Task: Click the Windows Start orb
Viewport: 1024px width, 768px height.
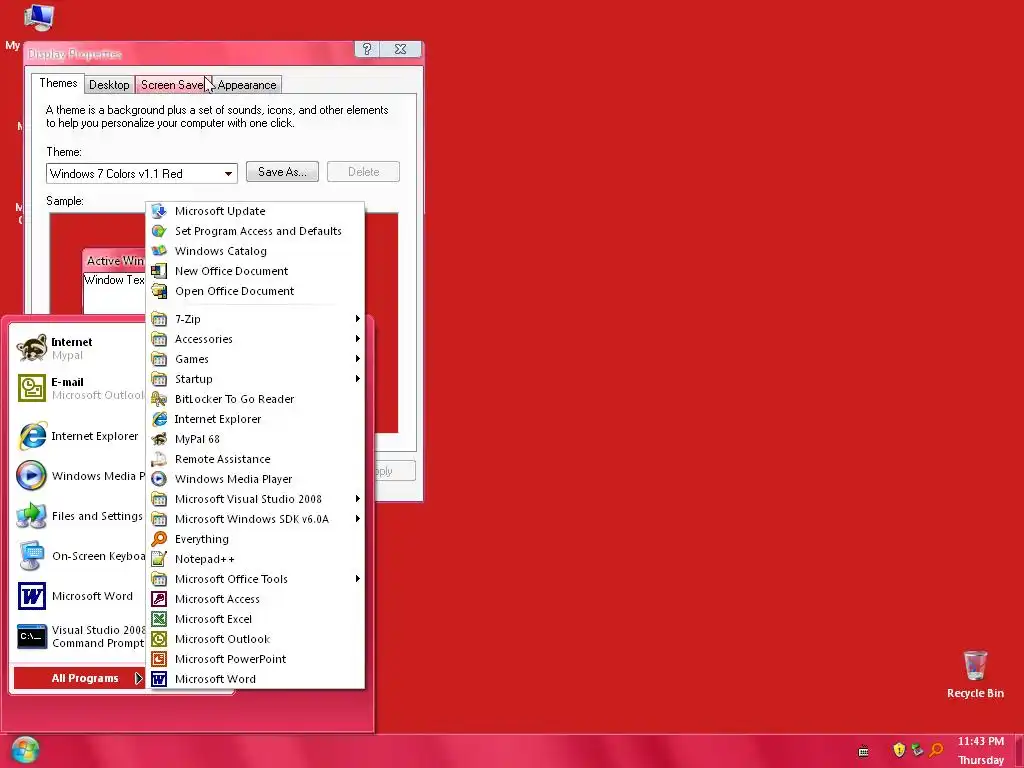Action: click(x=25, y=750)
